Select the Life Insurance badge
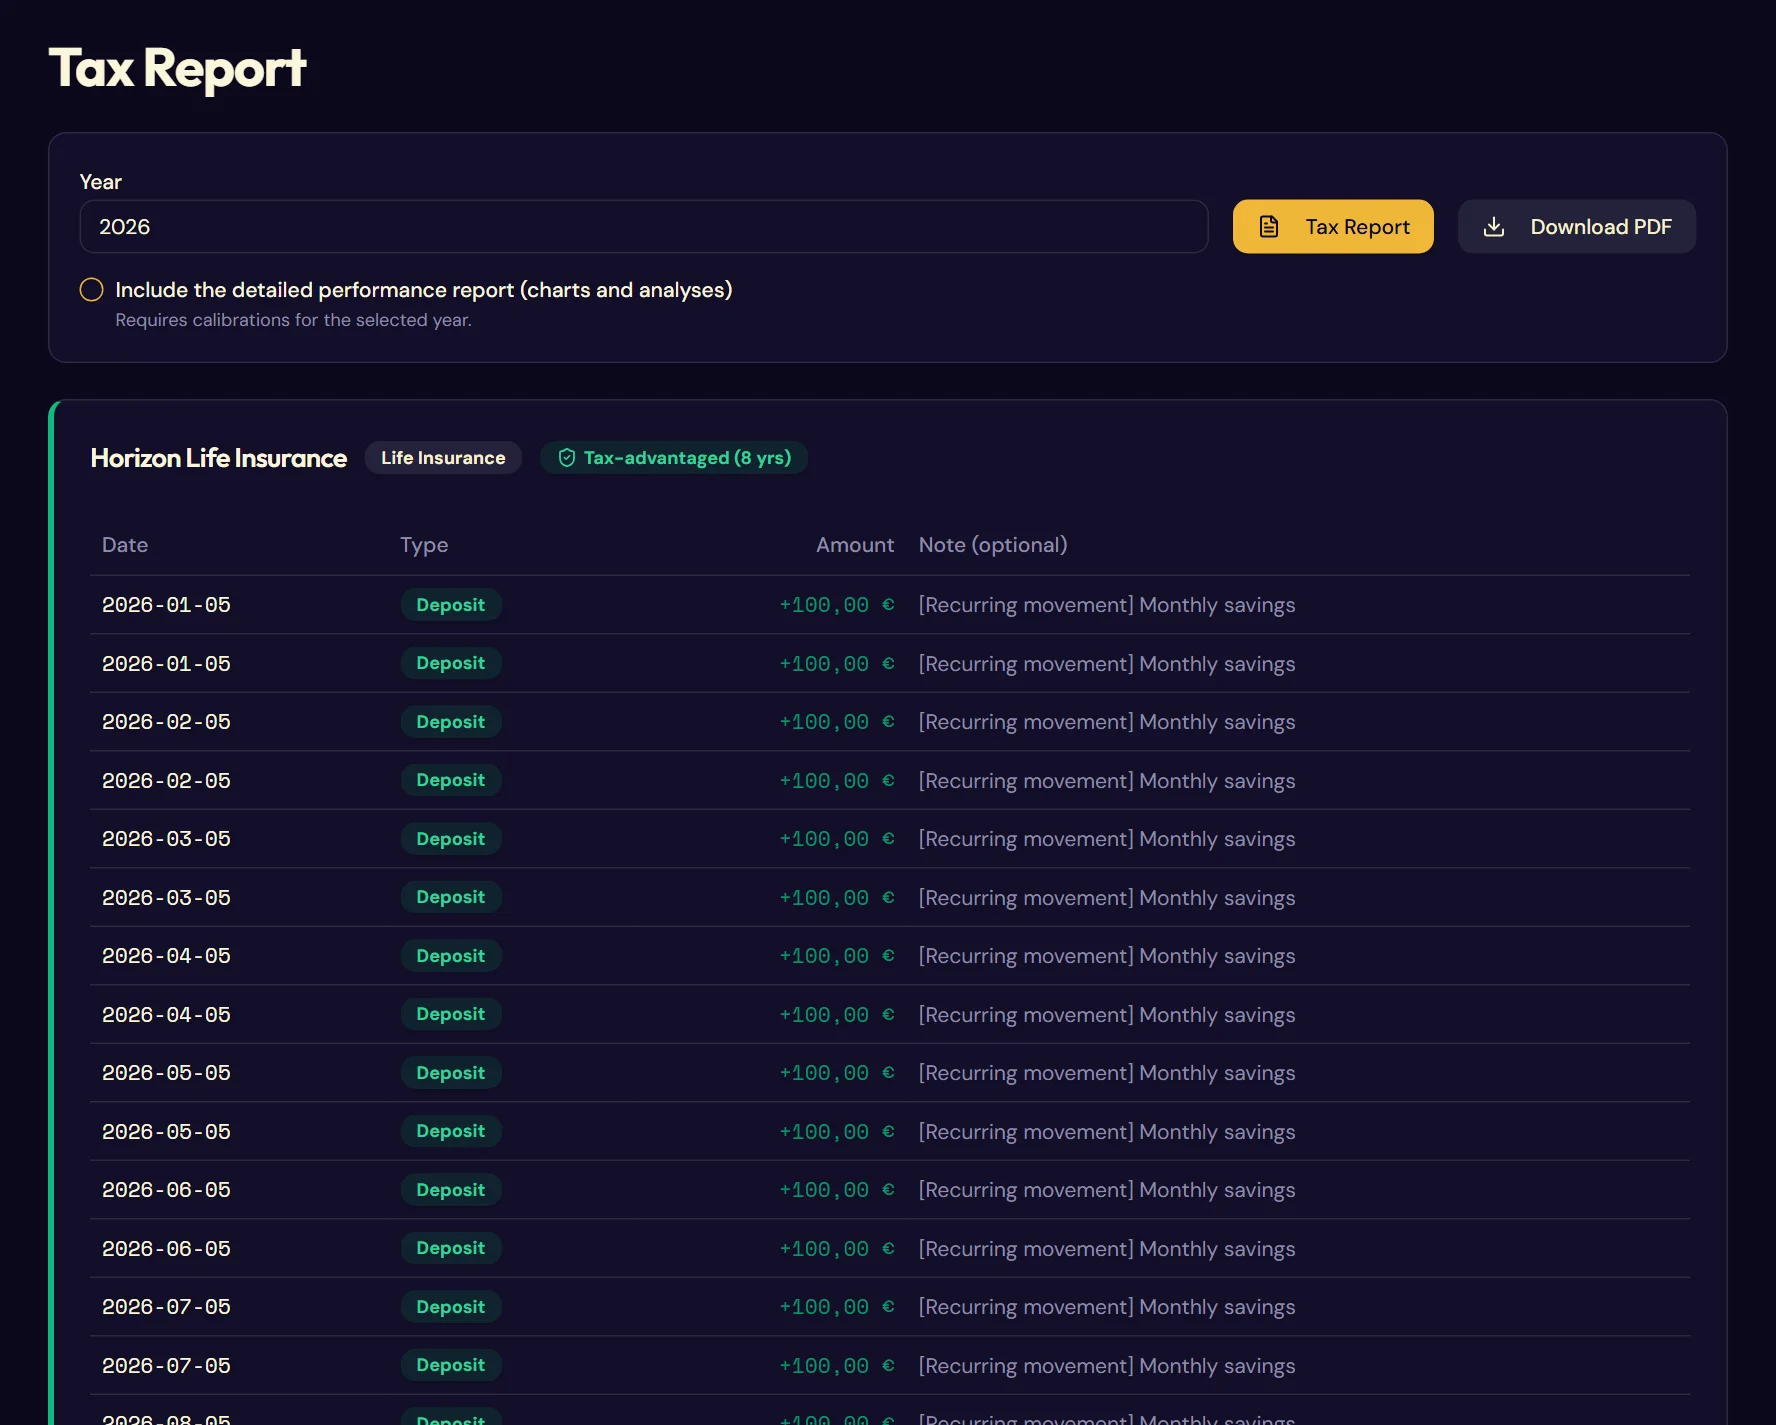1776x1425 pixels. (x=443, y=458)
